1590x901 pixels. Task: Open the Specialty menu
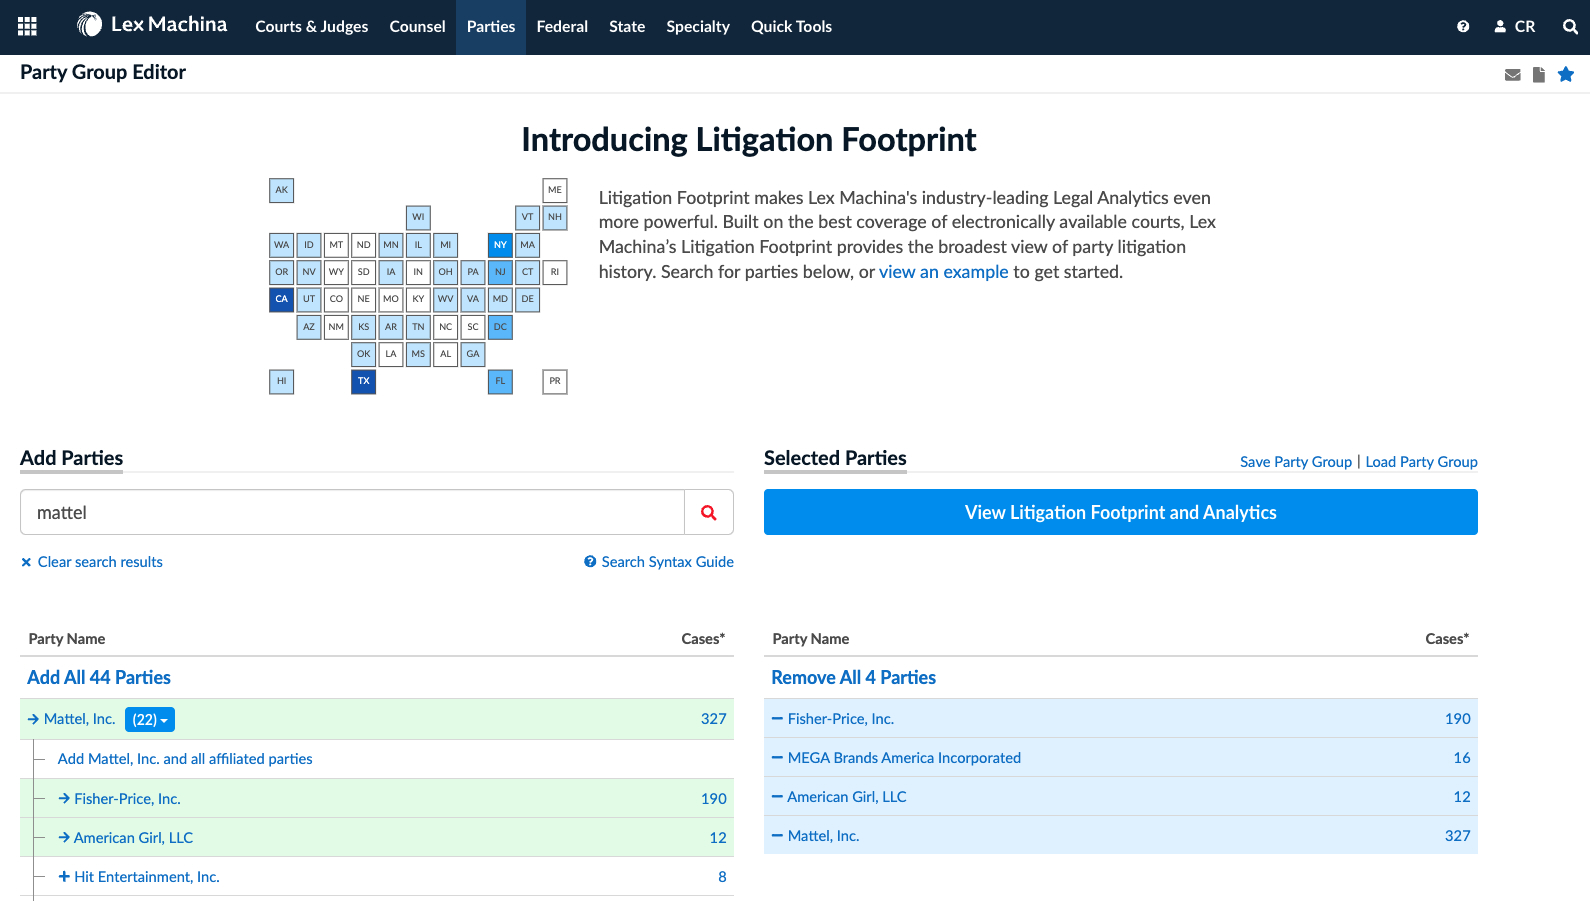tap(698, 27)
